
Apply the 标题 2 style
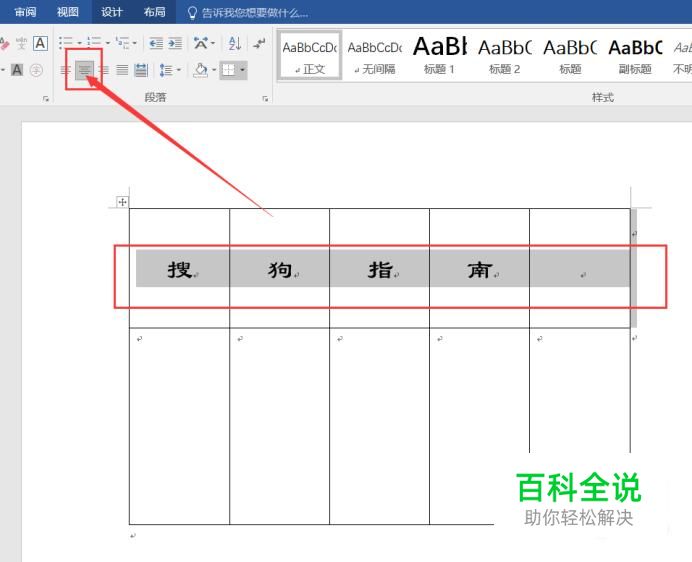[504, 56]
